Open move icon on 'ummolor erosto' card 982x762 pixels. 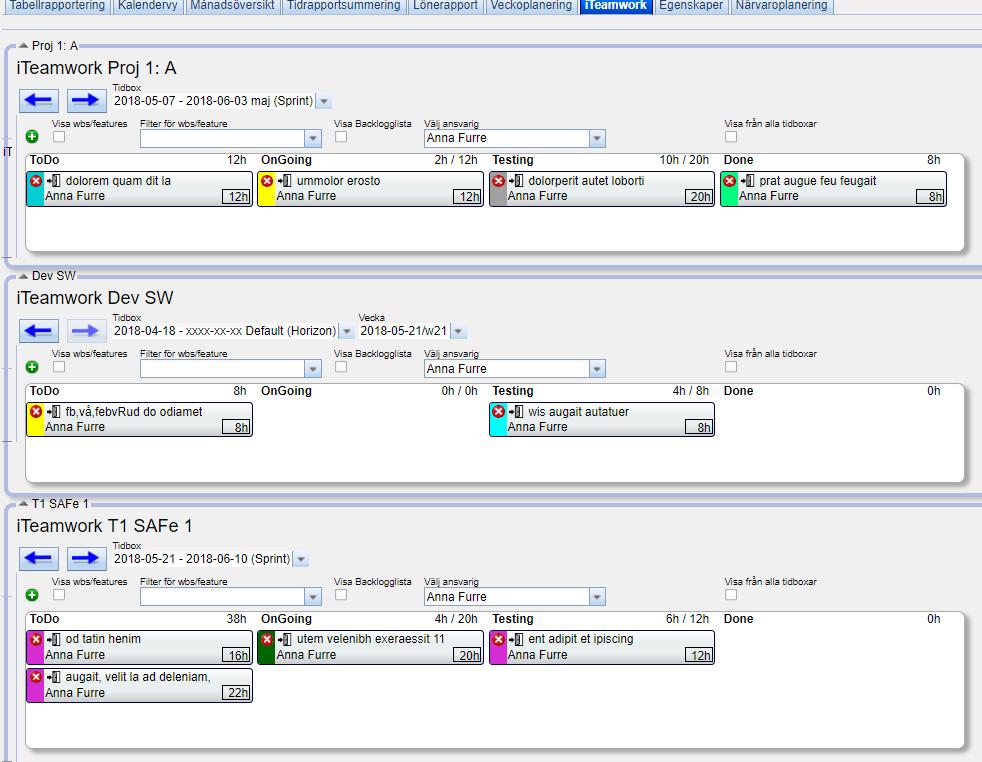click(284, 181)
